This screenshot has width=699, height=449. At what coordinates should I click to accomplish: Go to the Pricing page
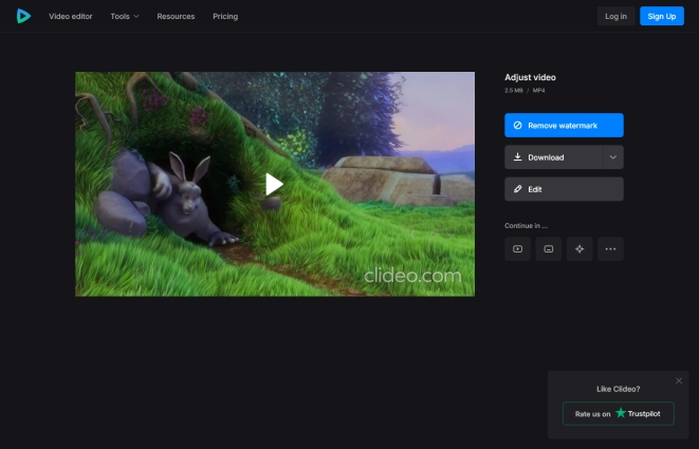pyautogui.click(x=225, y=16)
